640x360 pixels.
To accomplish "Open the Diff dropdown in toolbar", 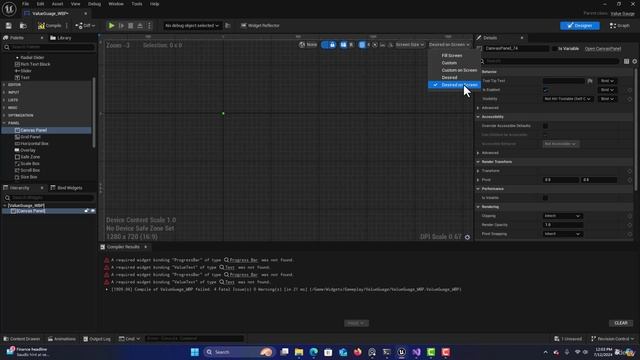I will [85, 26].
